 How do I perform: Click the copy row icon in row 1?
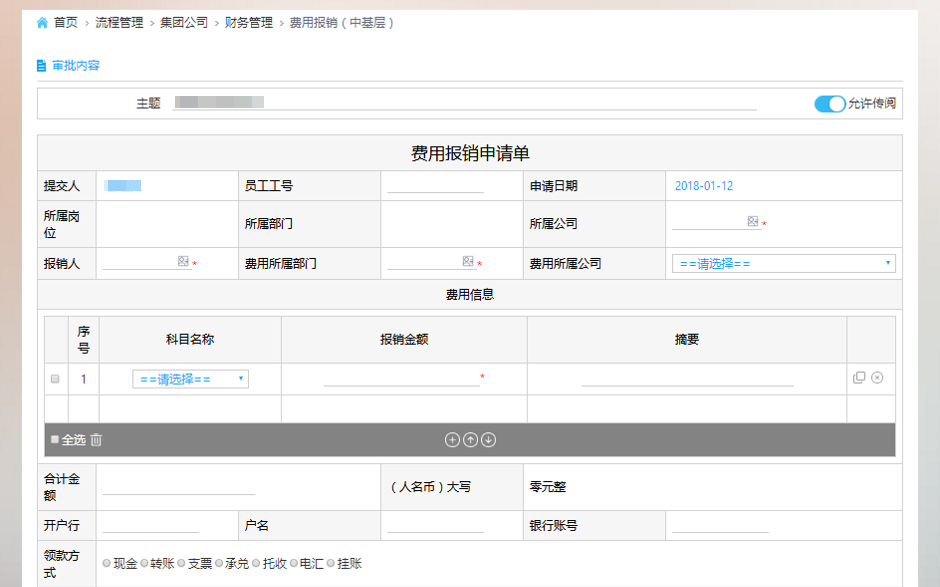859,377
